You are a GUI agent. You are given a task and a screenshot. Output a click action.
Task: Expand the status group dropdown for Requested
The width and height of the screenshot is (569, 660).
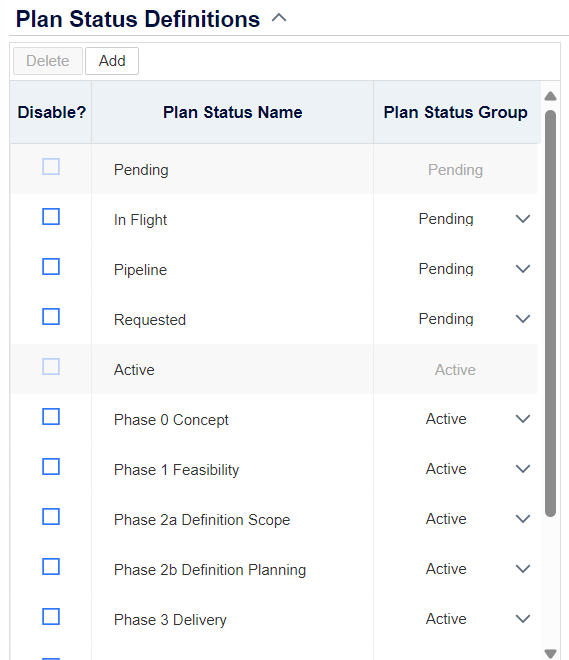tap(523, 319)
